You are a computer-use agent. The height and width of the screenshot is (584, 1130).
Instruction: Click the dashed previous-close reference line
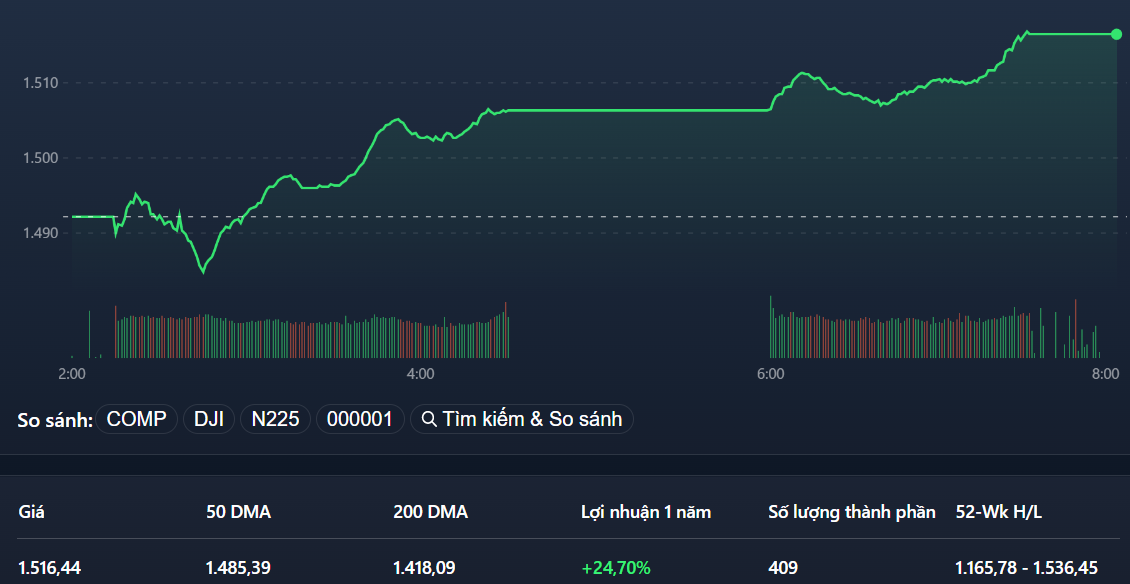click(600, 216)
